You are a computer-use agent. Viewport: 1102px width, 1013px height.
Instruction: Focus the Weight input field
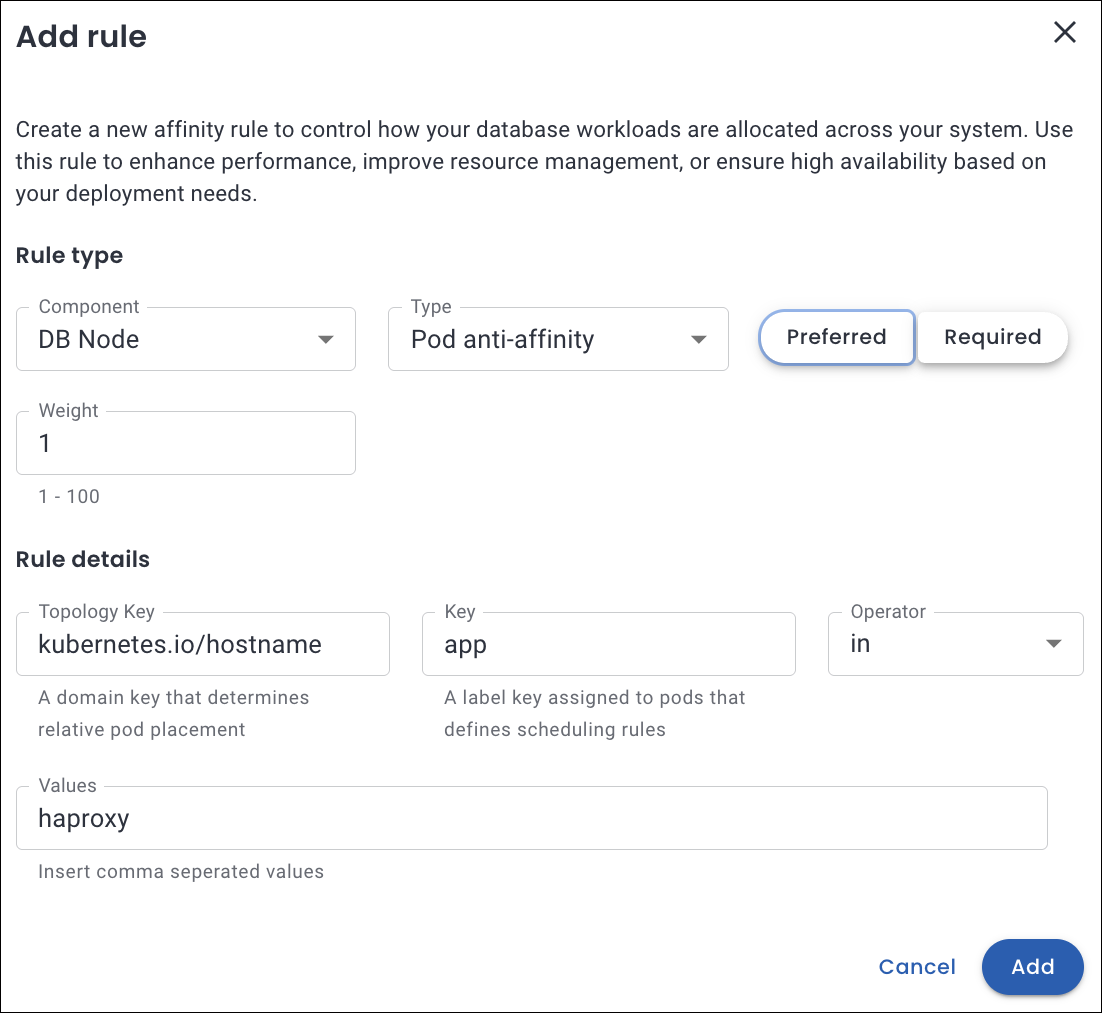tap(186, 443)
